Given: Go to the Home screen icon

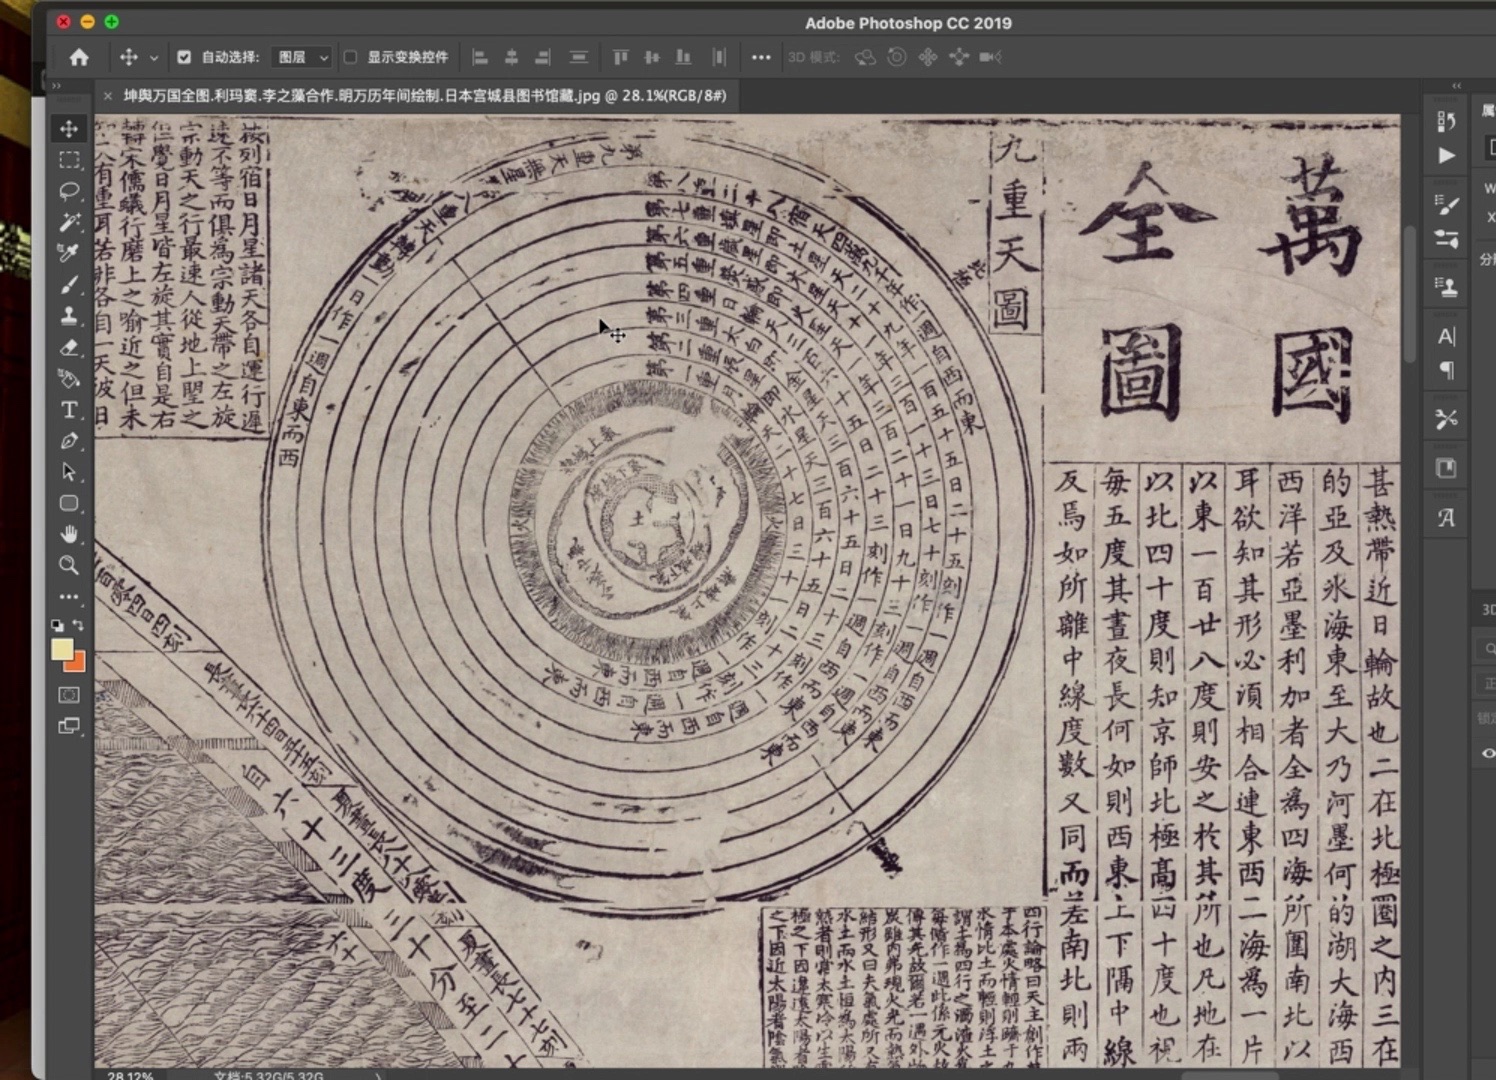Looking at the screenshot, I should click(79, 57).
